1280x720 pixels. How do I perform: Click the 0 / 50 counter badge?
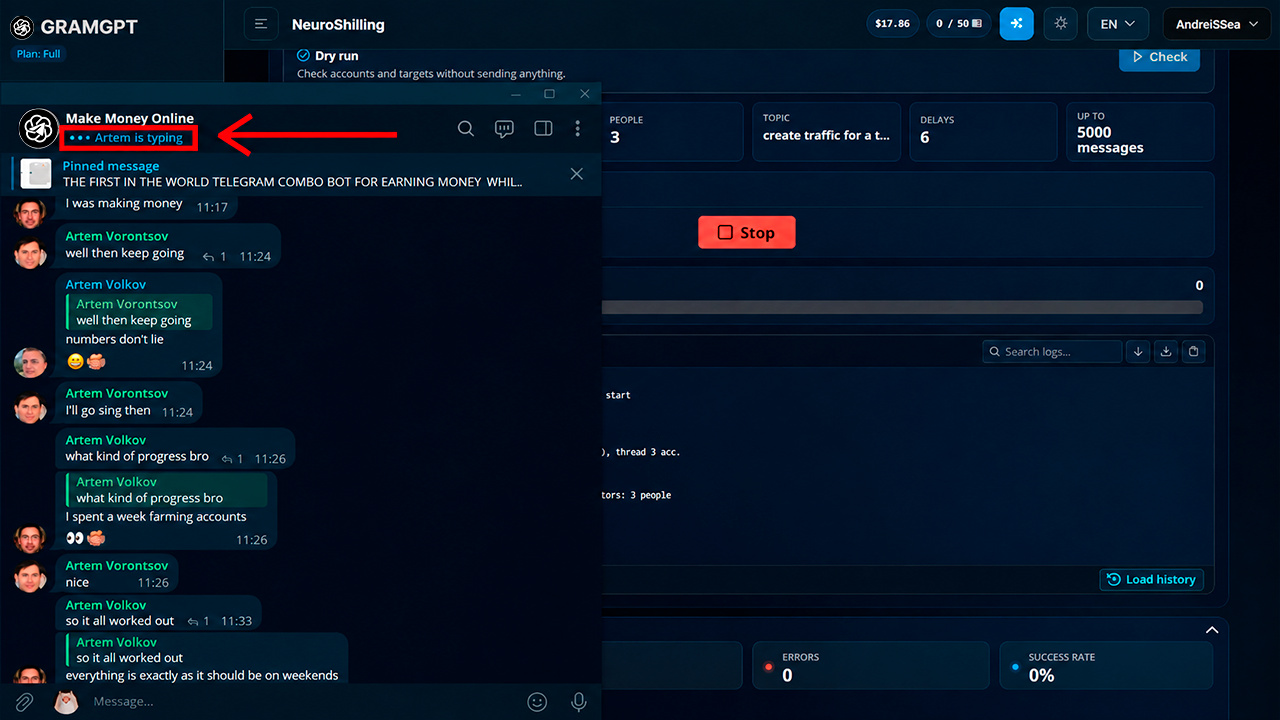tap(959, 24)
